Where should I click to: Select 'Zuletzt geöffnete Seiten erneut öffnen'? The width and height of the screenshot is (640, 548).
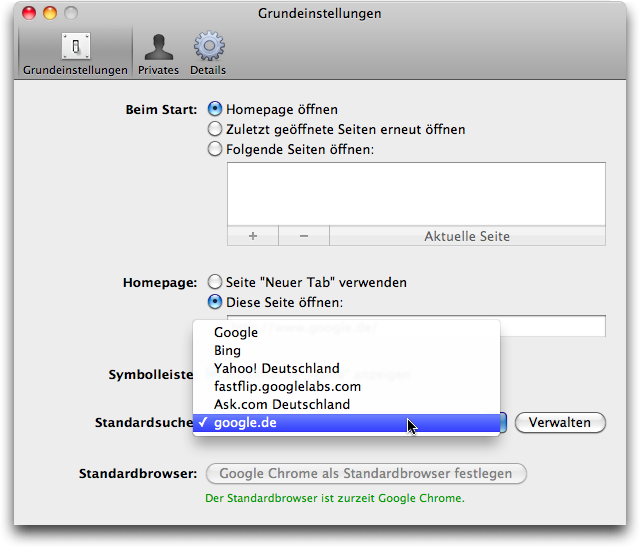(x=215, y=129)
